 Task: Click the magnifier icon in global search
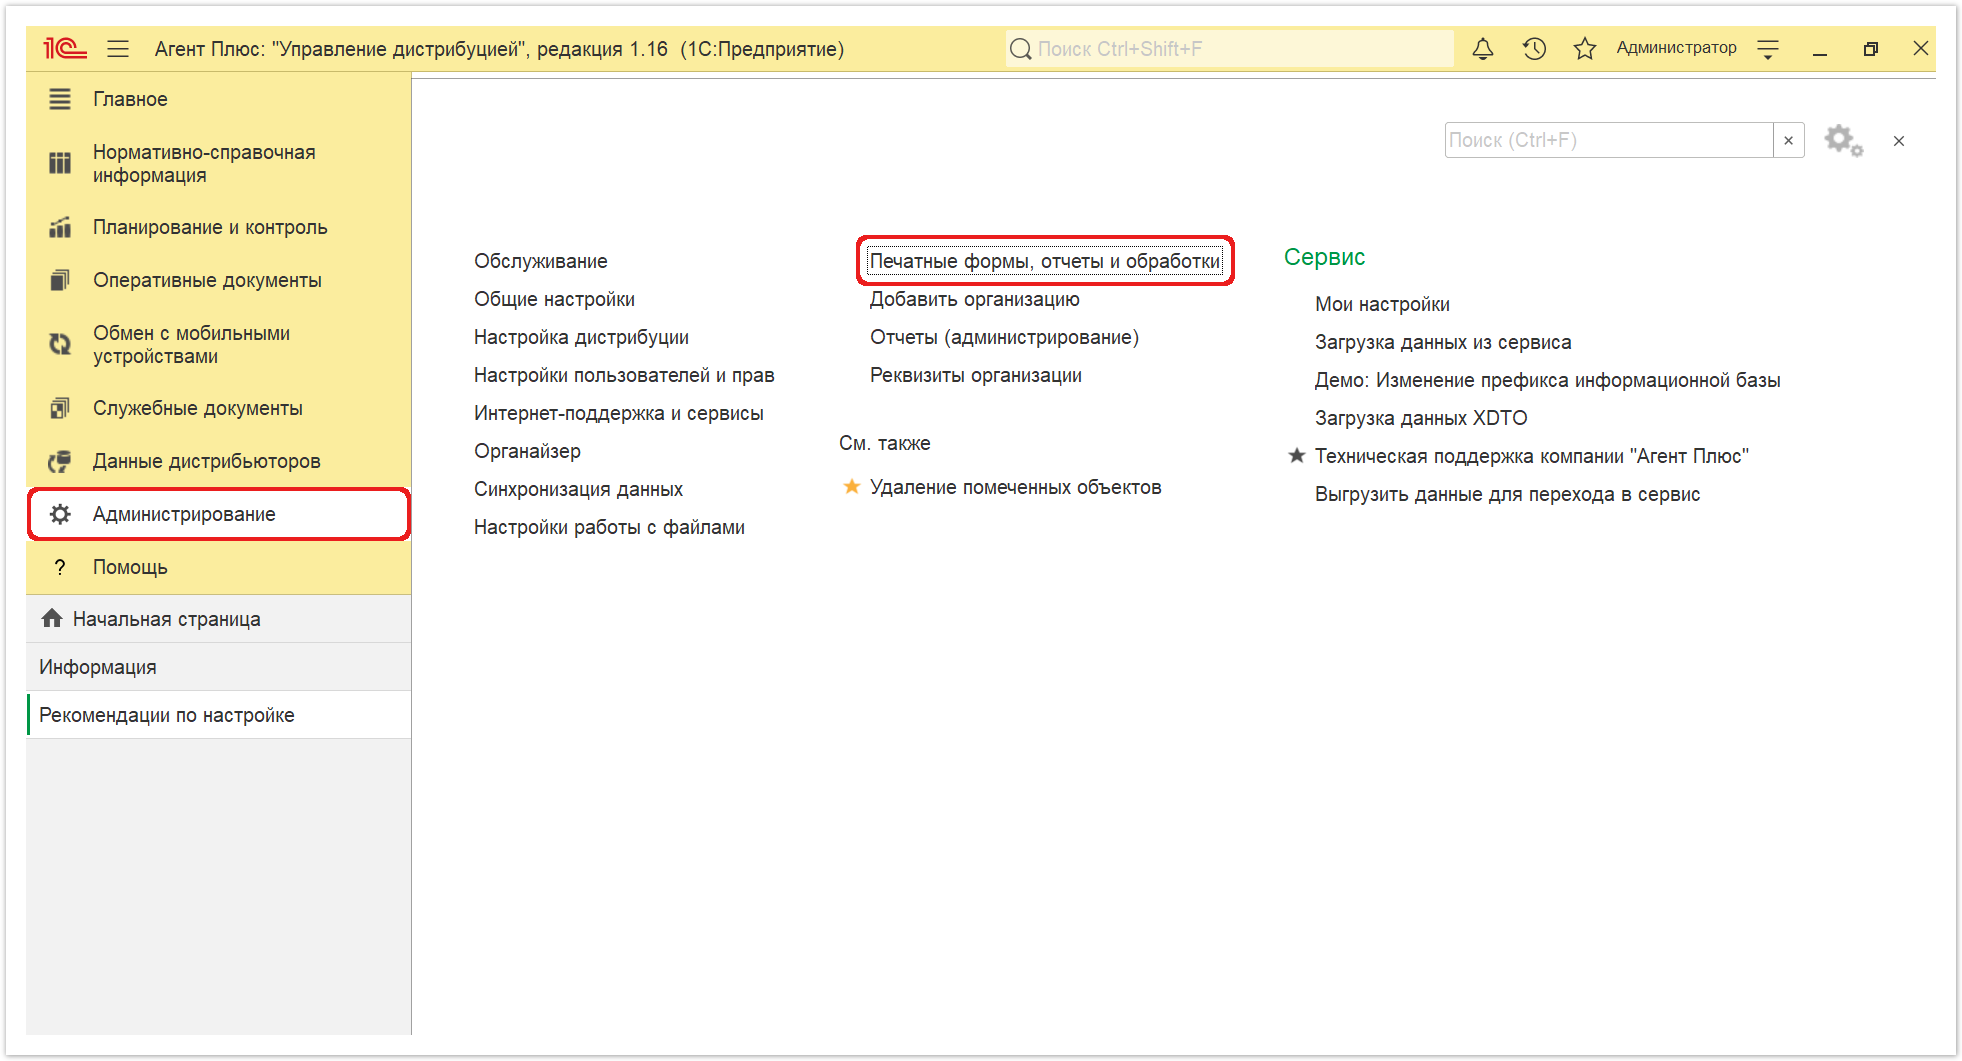point(1020,49)
